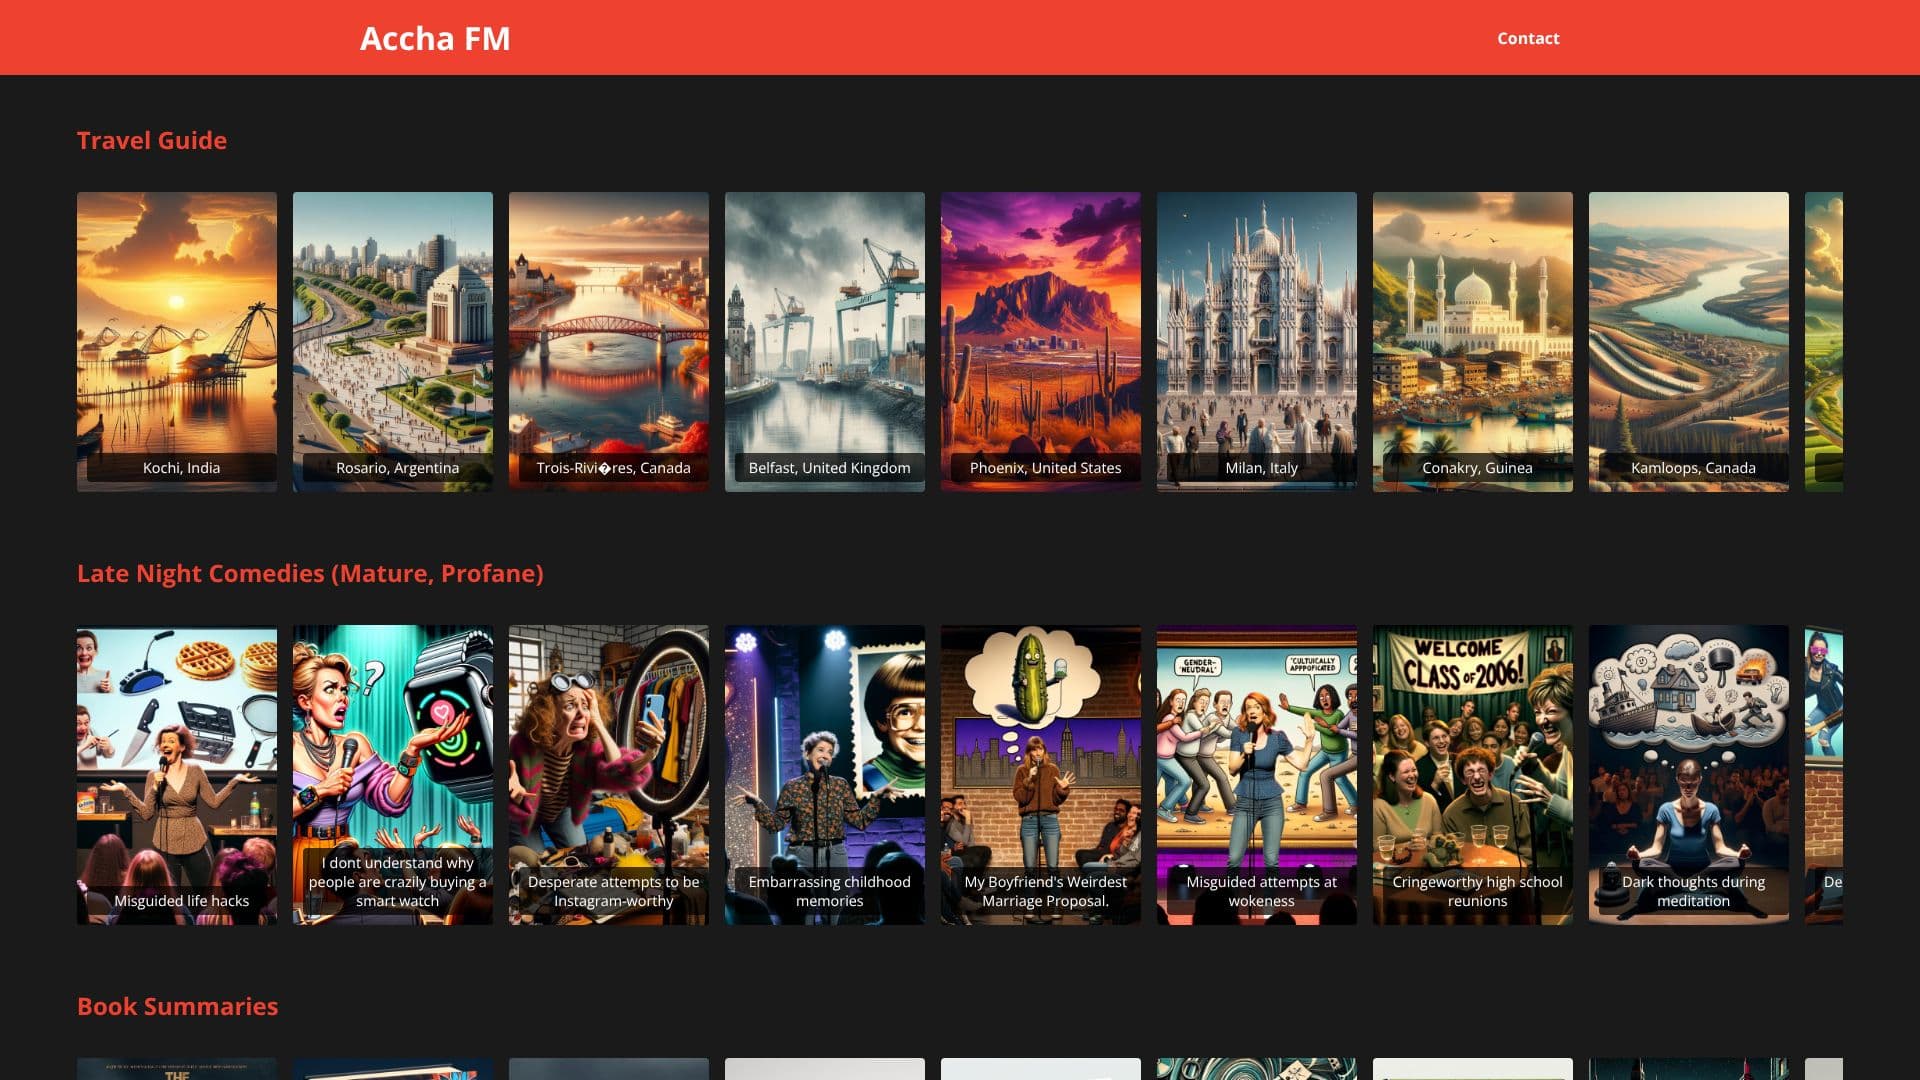This screenshot has height=1080, width=1920.
Task: Select Cringeworthy high school reunions card
Action: click(1473, 775)
